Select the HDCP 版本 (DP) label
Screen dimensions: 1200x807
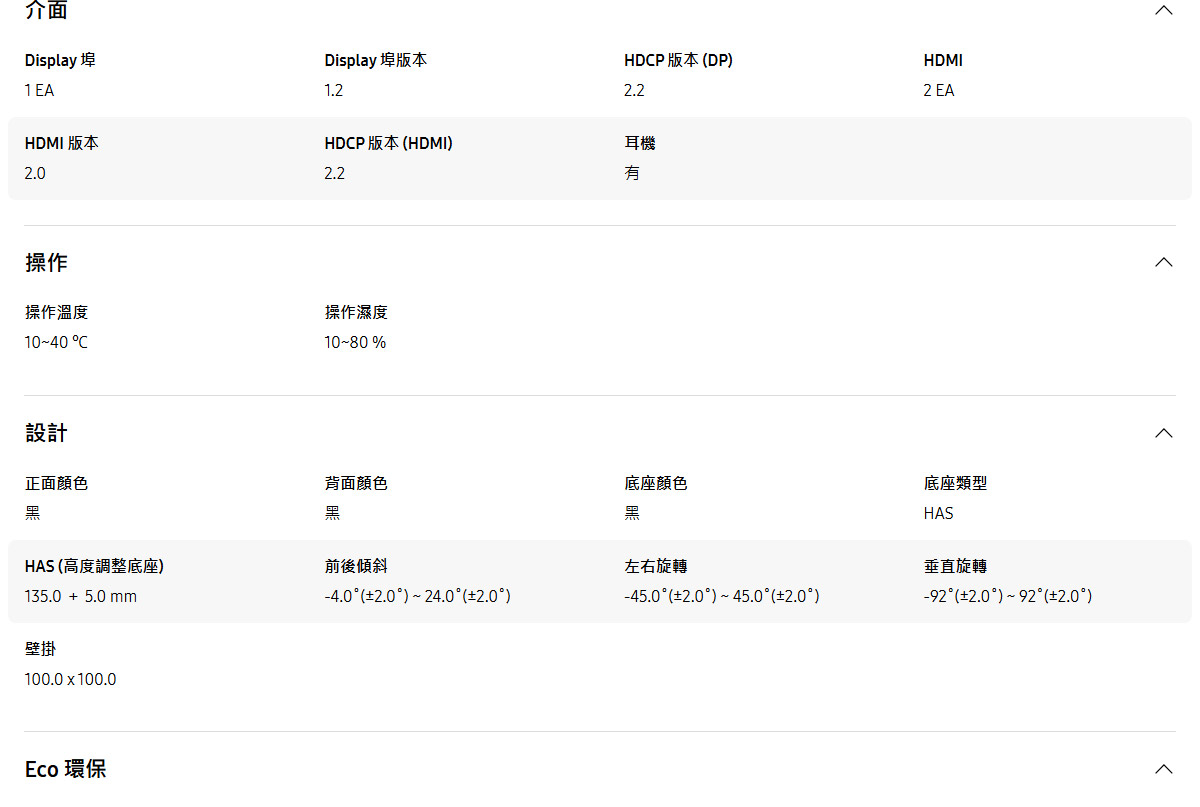click(678, 60)
